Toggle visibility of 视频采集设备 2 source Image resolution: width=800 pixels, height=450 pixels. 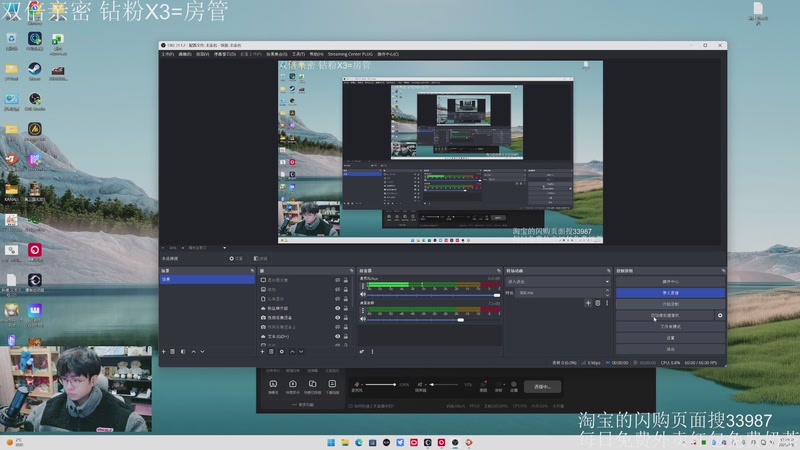[337, 327]
